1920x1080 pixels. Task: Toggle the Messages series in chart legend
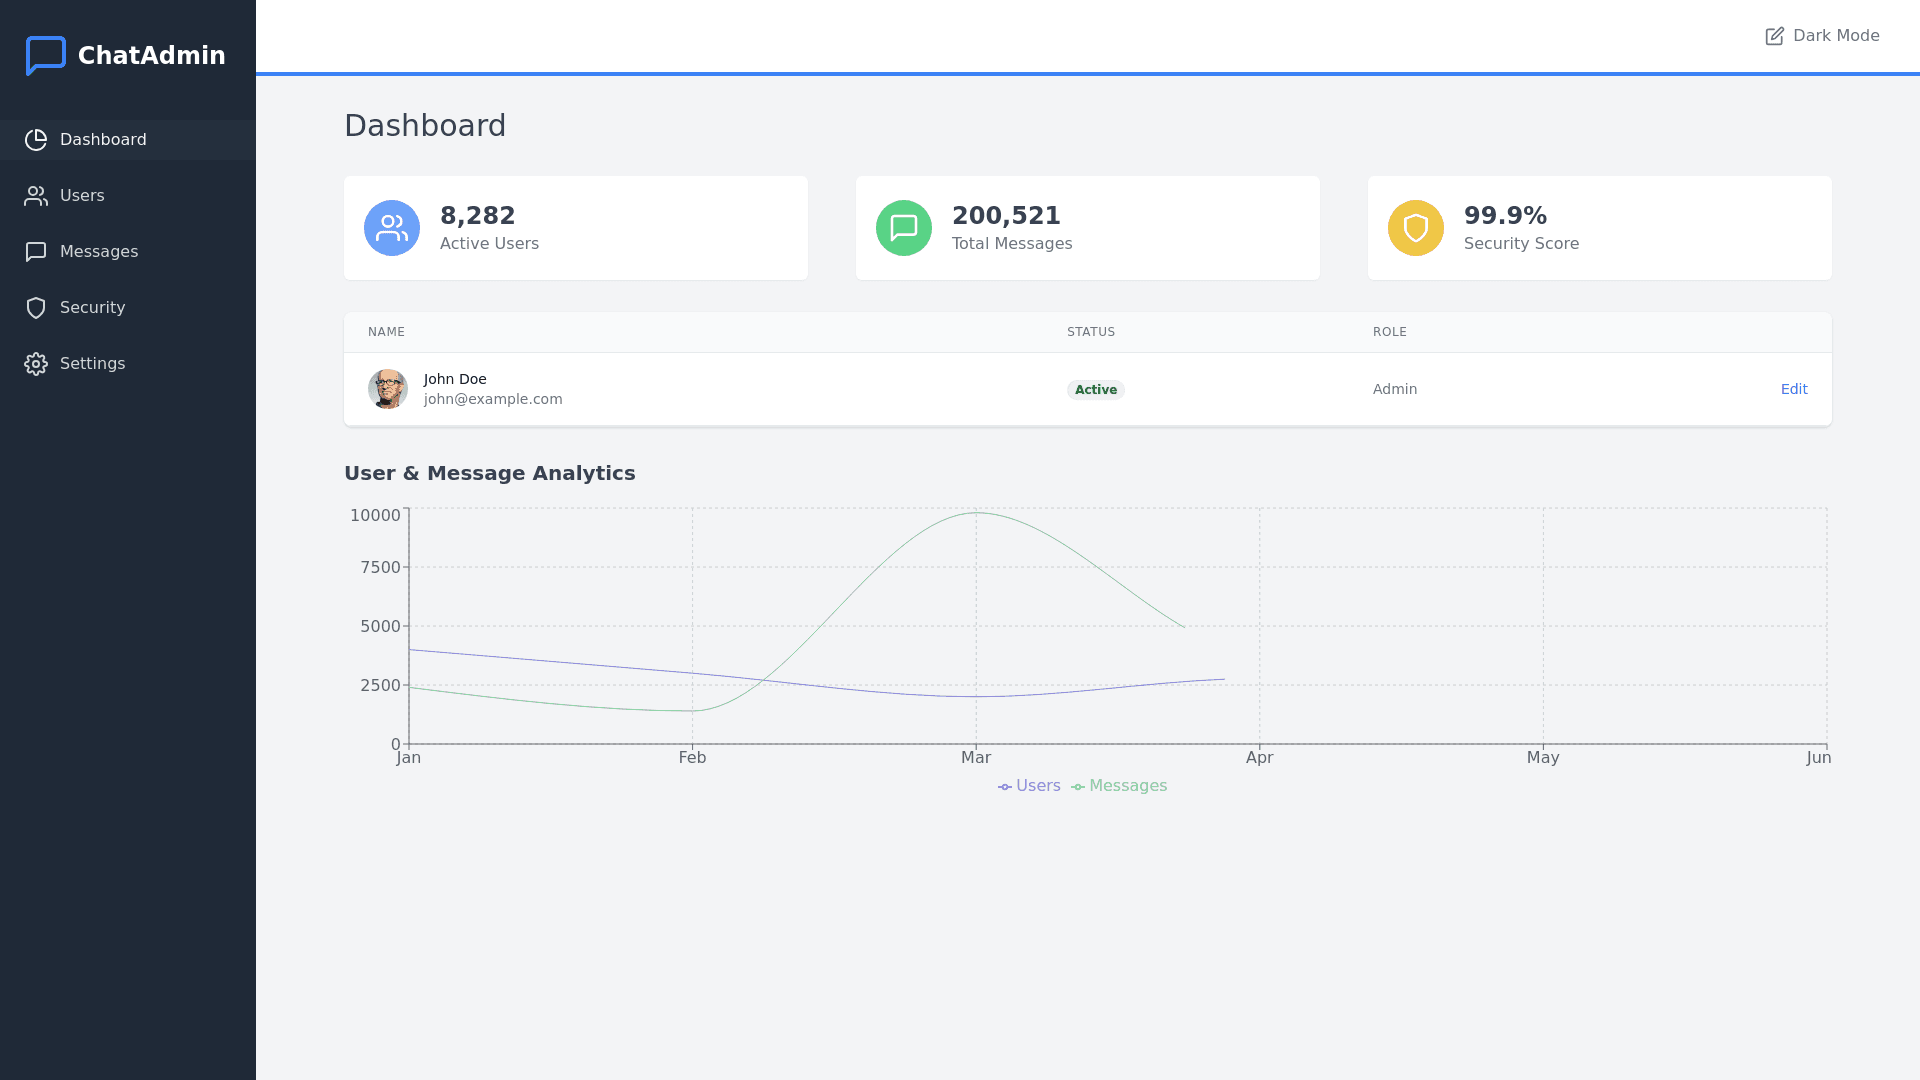1119,786
